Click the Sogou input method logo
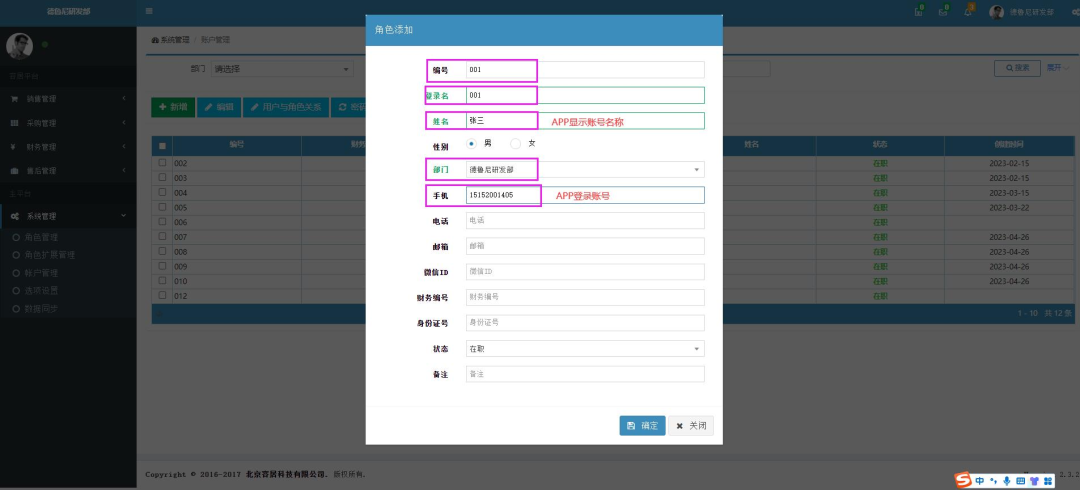 [963, 480]
